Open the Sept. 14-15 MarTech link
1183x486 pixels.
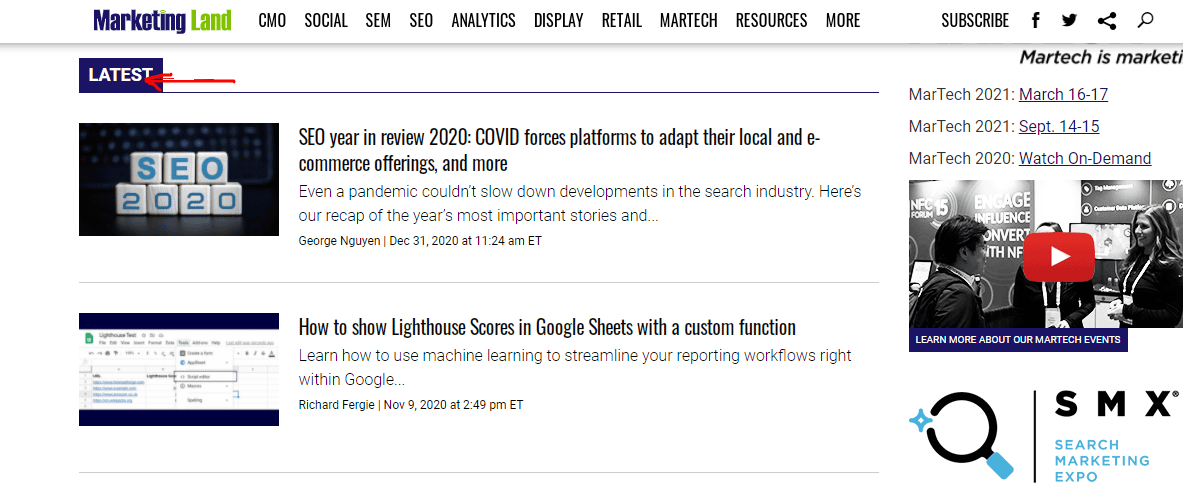click(x=1059, y=126)
